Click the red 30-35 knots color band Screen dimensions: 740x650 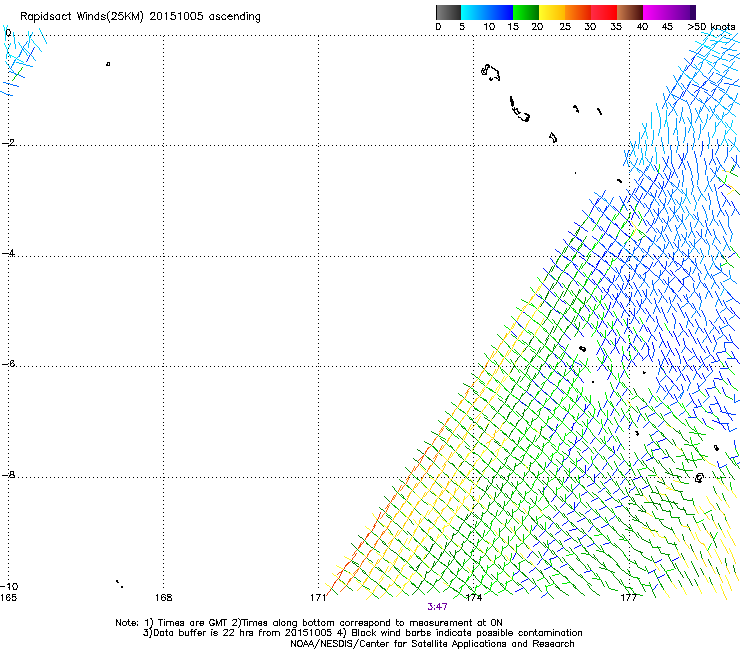coord(604,12)
